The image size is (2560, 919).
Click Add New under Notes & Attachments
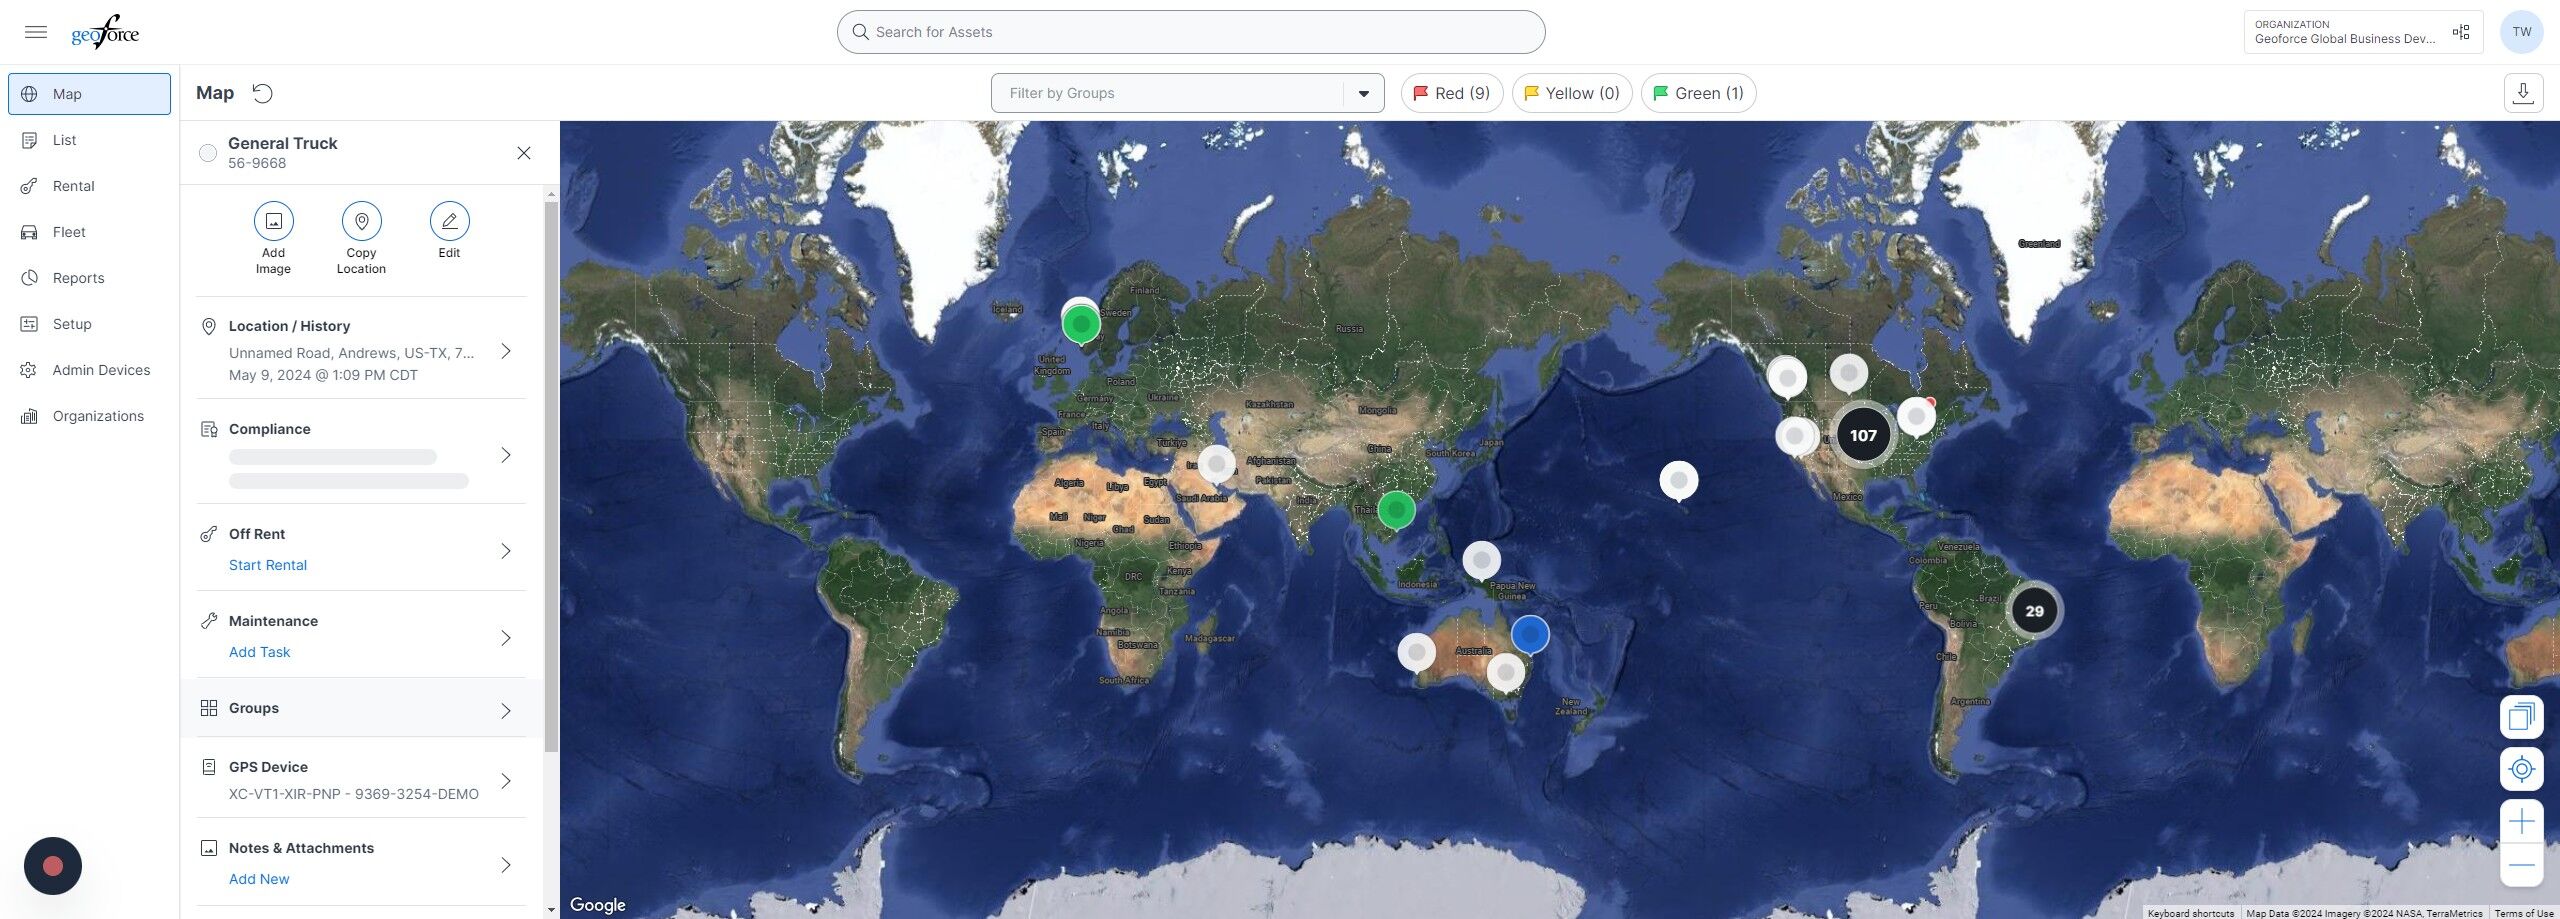point(259,879)
